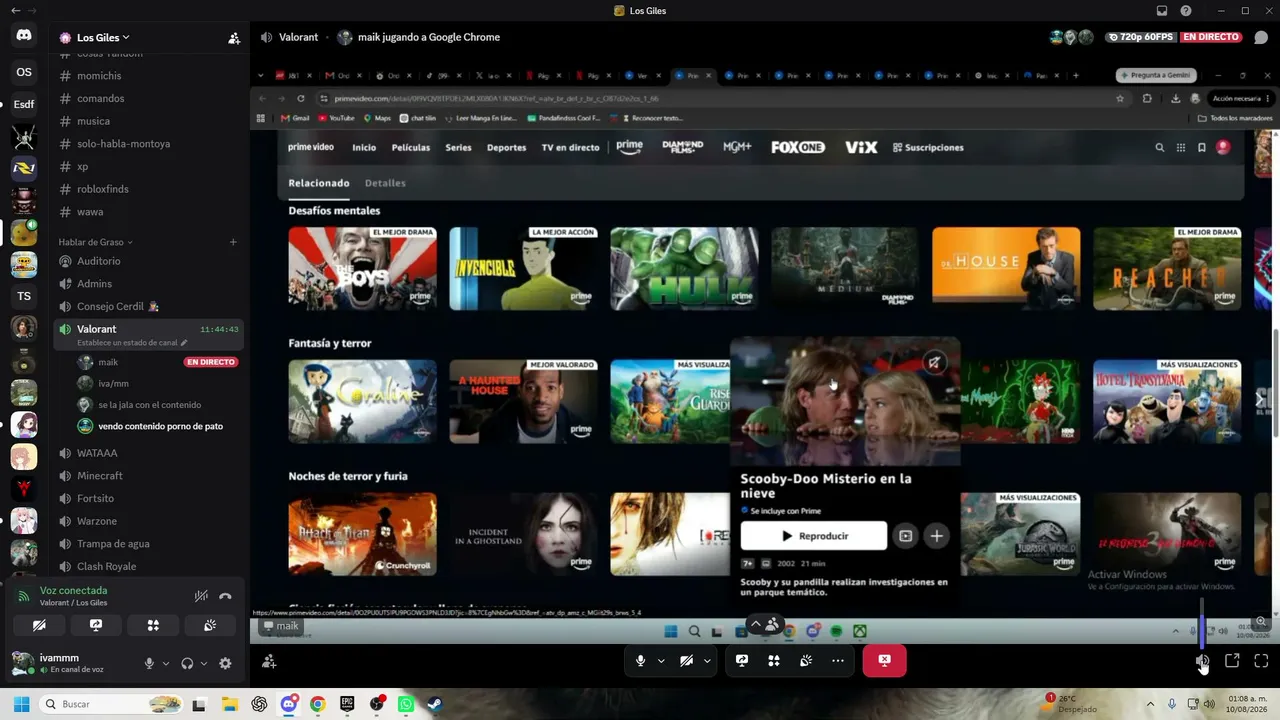Screen dimensions: 1280x720
Task: Pop out the stream into separate window
Action: [1232, 660]
